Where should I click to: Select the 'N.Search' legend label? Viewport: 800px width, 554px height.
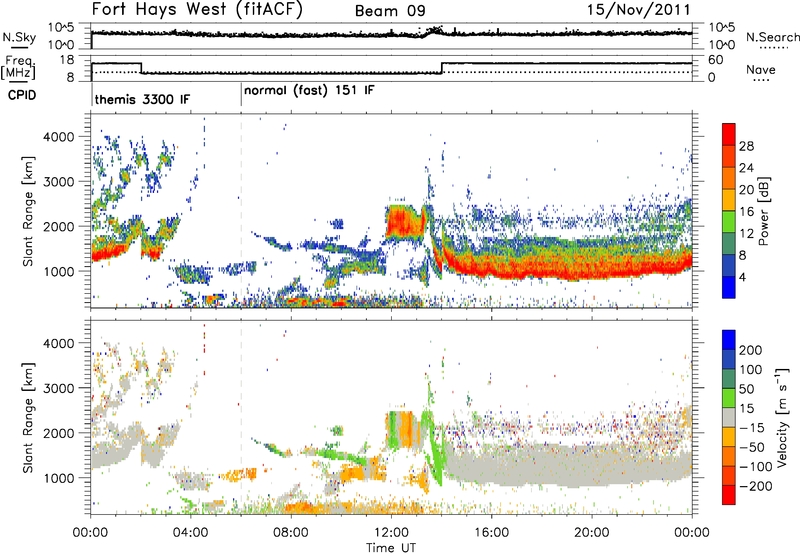click(x=772, y=37)
